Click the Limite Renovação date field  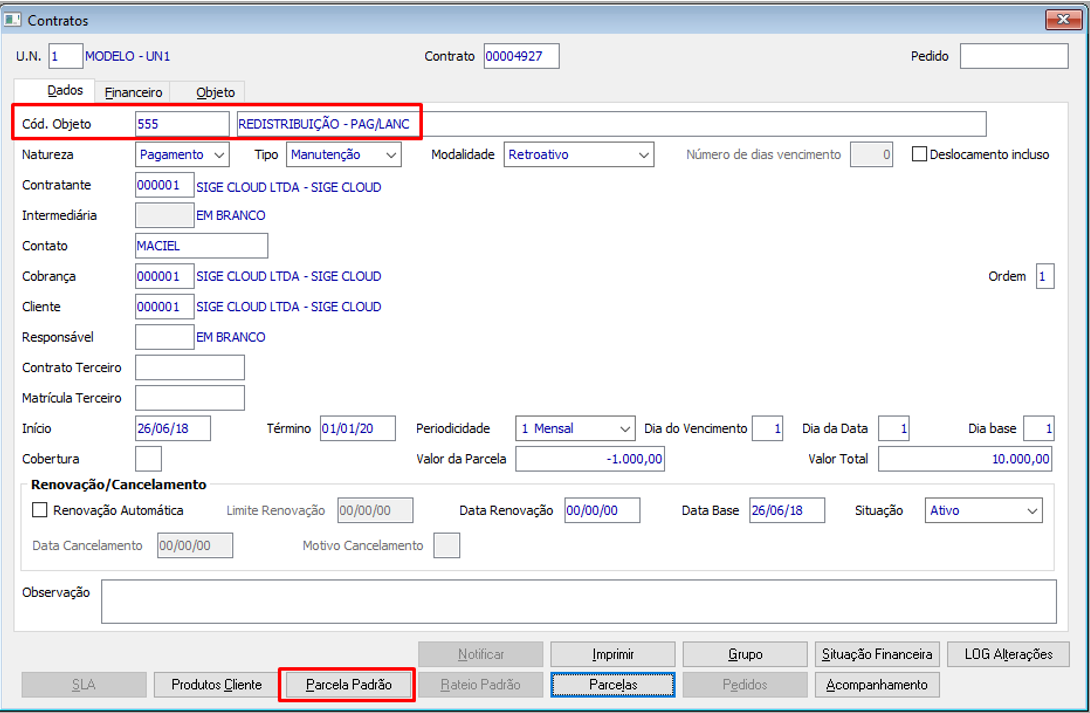pos(375,510)
